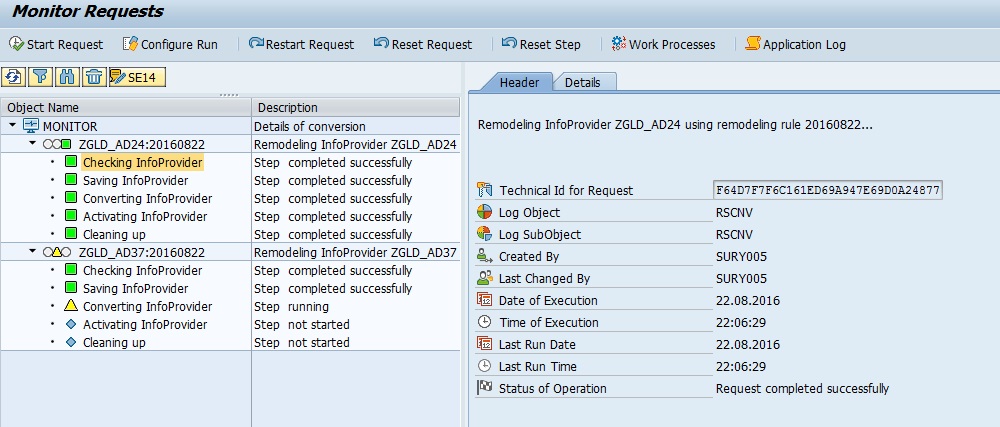
Task: Collapse the ZGLD_AD24:20160822 request node
Action: [x=33, y=144]
